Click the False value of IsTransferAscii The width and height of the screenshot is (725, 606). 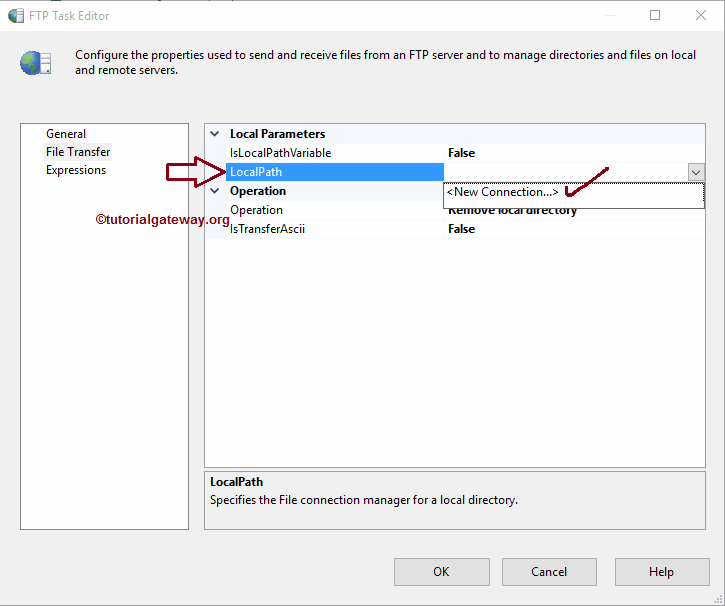click(x=461, y=229)
